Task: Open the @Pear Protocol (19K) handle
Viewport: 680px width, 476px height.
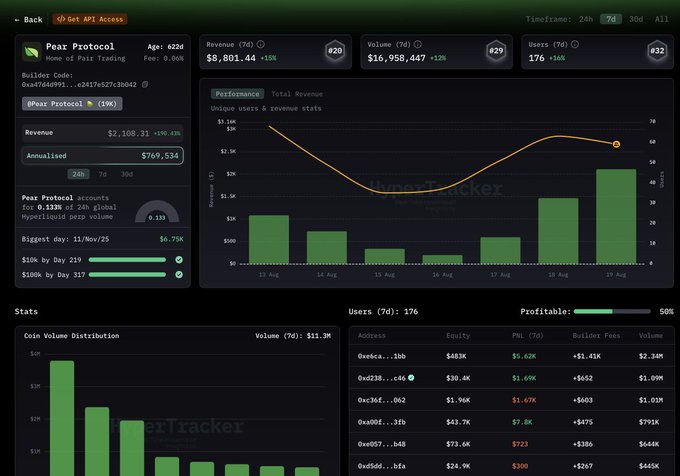Action: pyautogui.click(x=72, y=104)
